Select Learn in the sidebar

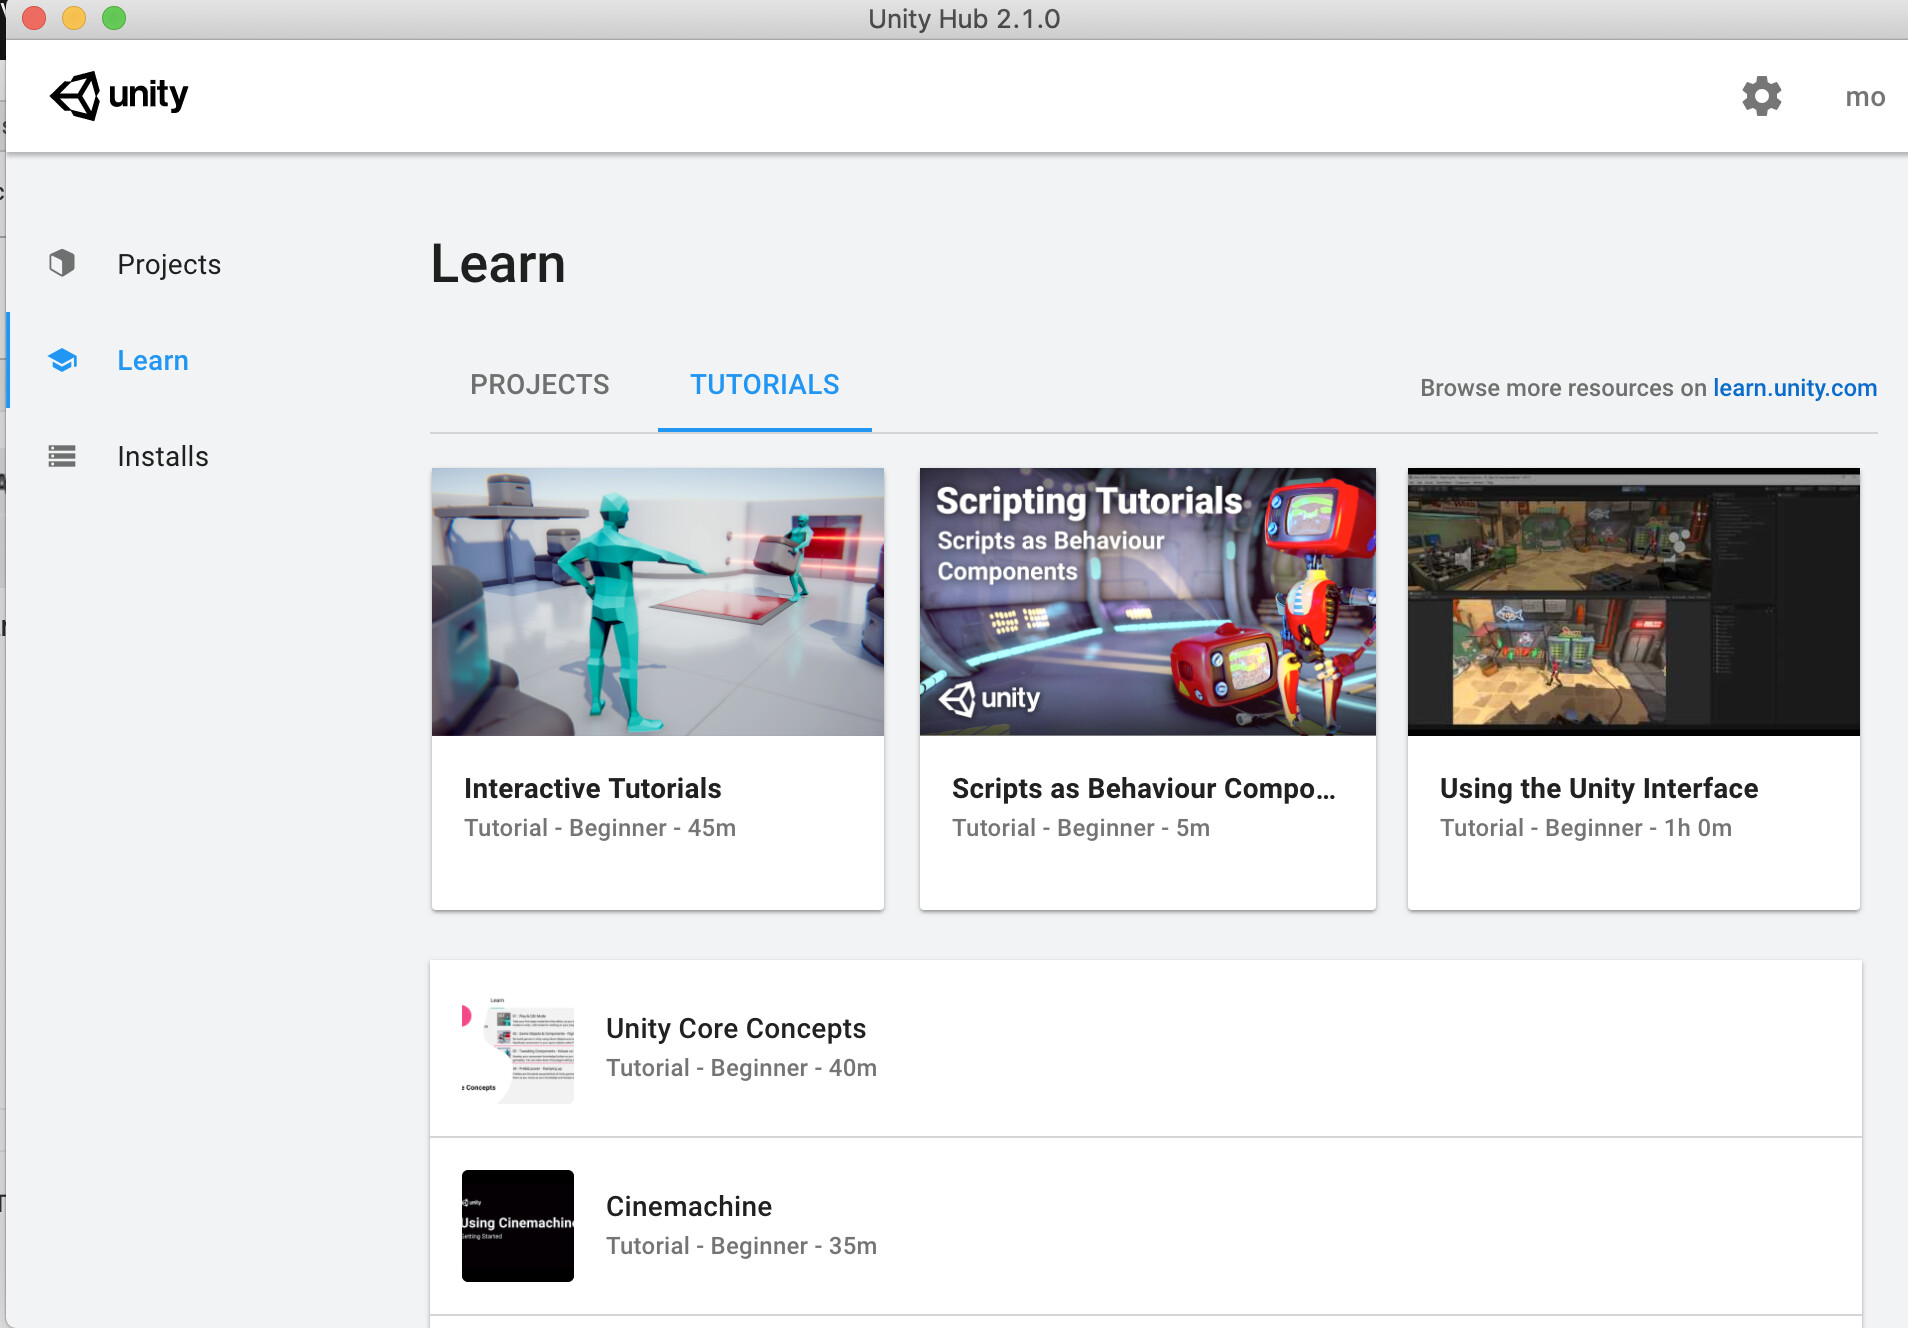(153, 360)
